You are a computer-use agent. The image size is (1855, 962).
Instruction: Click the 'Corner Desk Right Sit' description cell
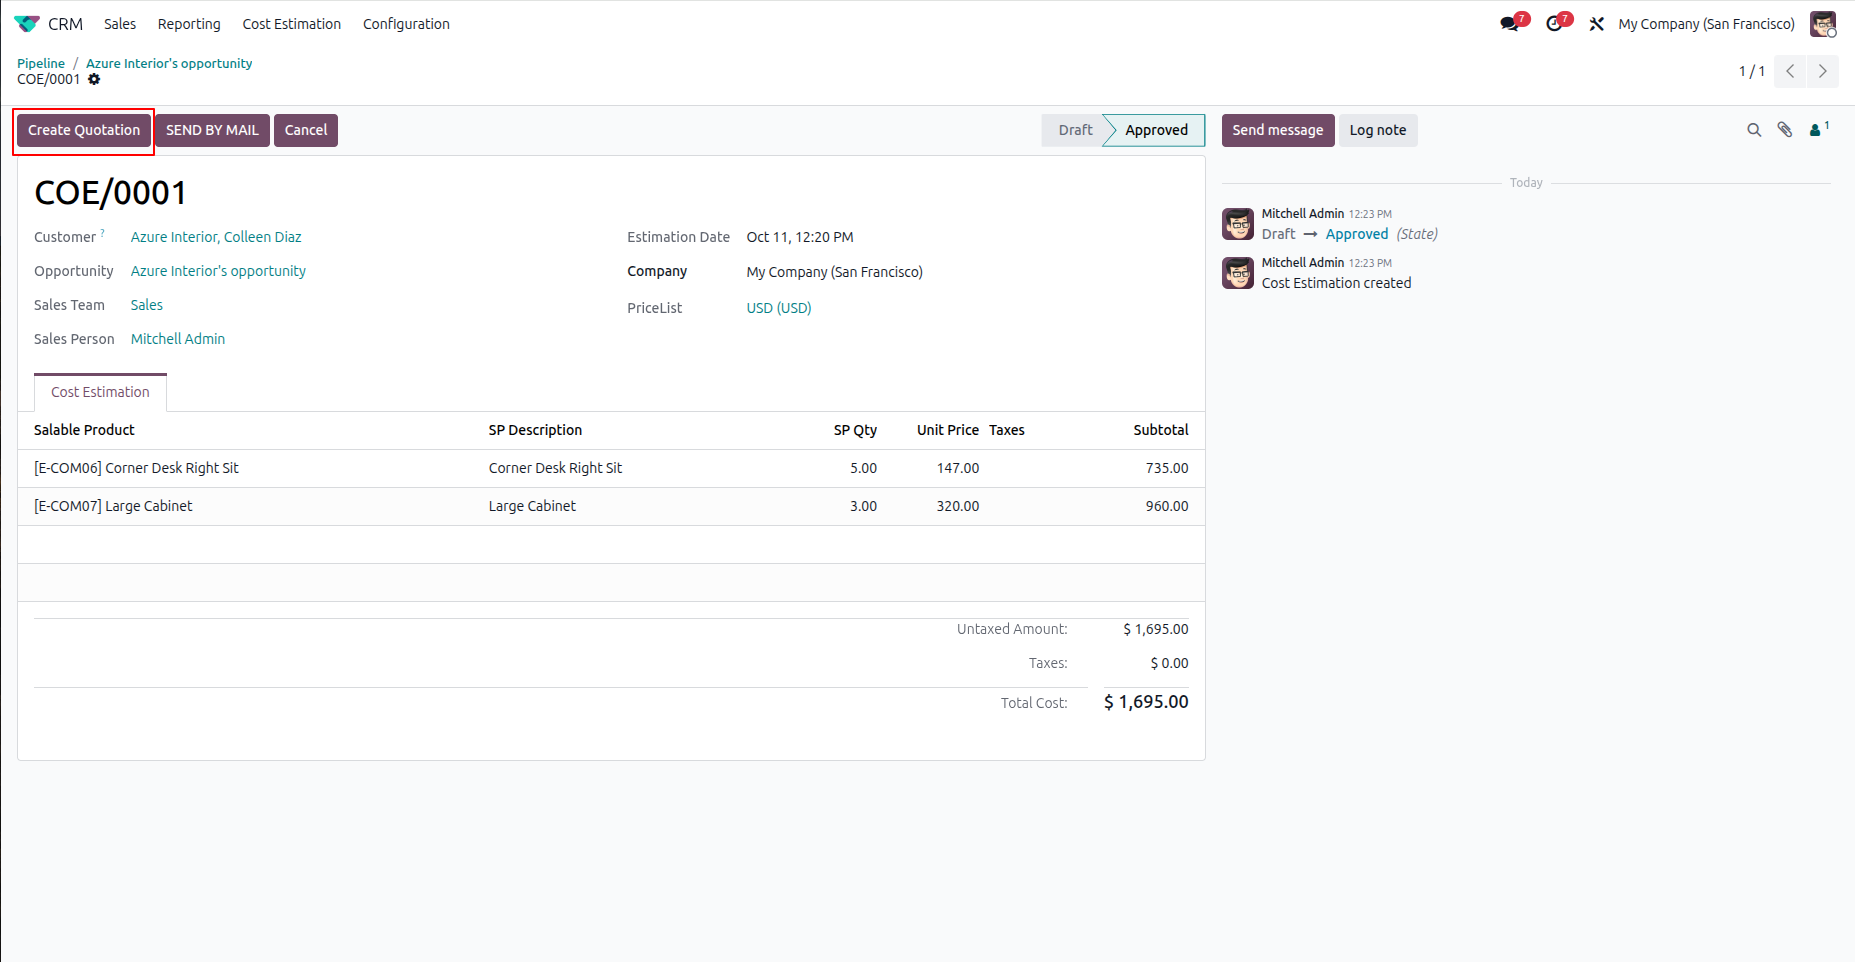click(555, 468)
